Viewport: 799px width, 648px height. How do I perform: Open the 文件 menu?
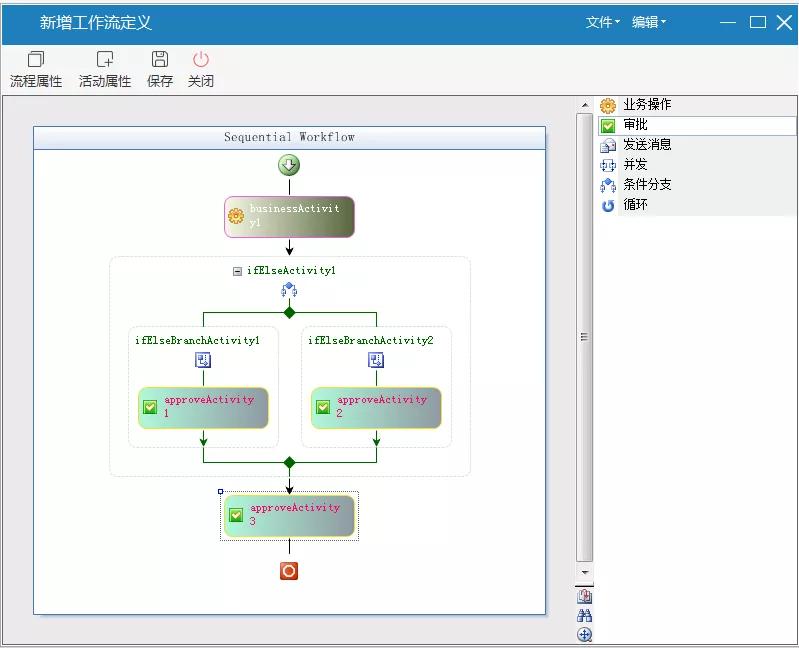602,22
